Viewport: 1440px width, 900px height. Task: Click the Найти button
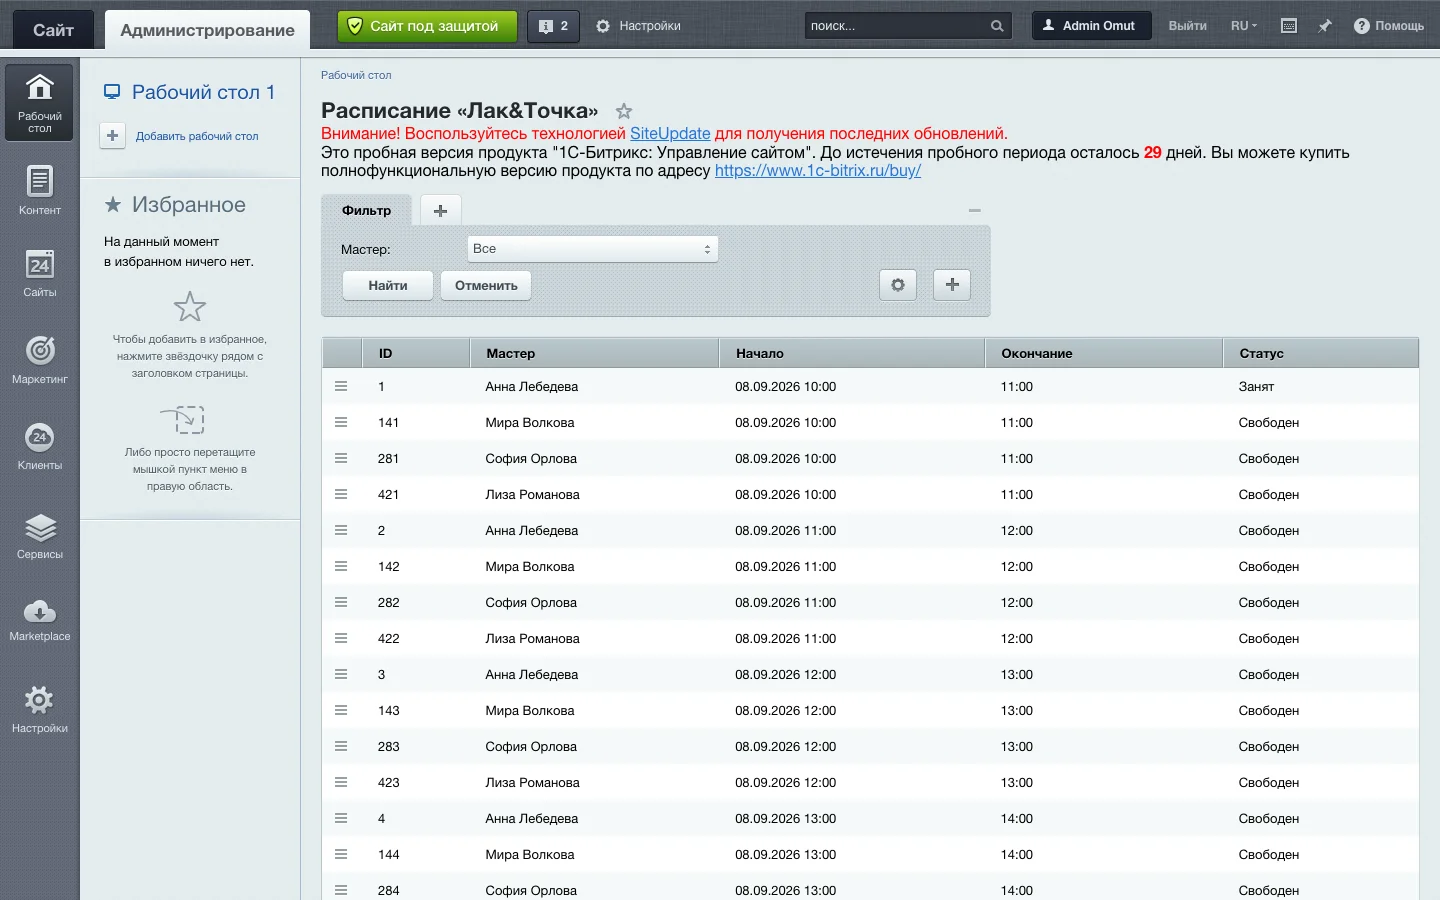point(388,285)
